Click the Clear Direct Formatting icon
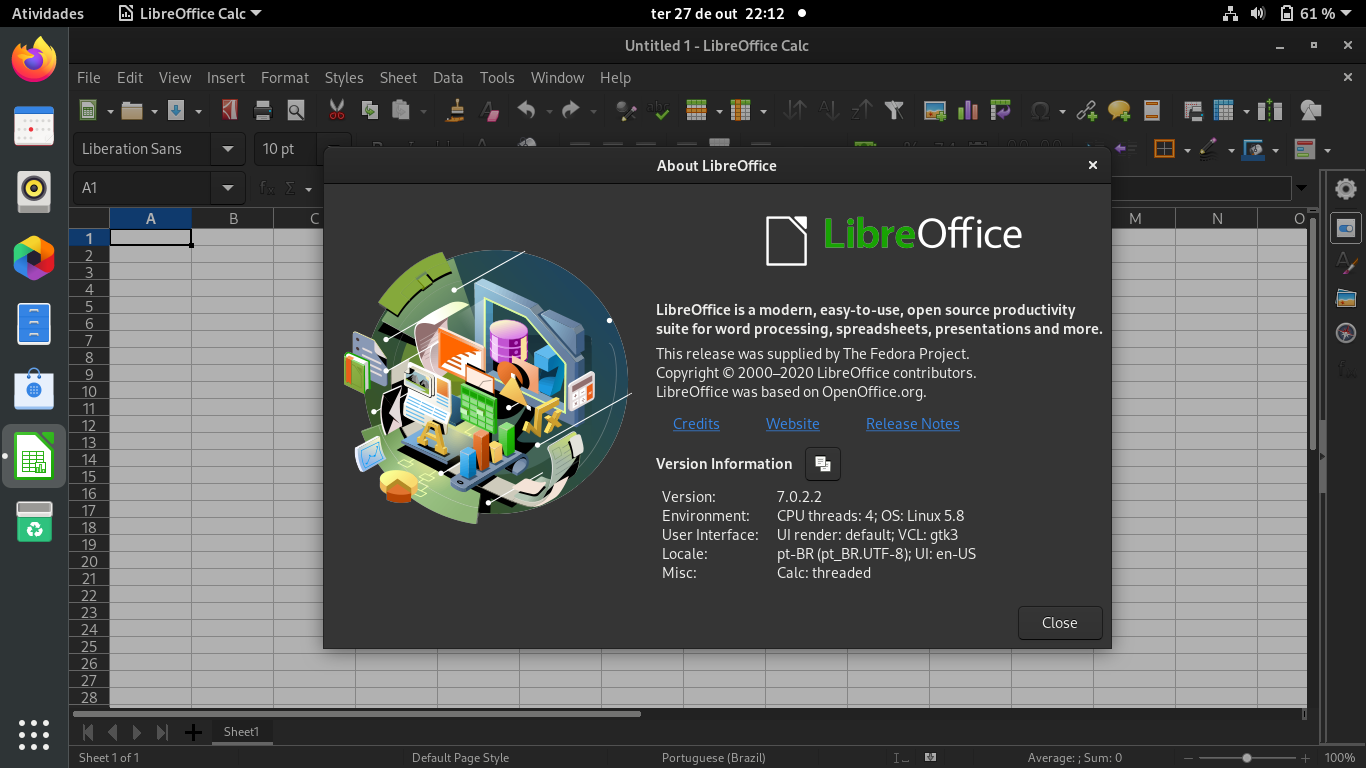This screenshot has width=1366, height=768. (x=489, y=111)
